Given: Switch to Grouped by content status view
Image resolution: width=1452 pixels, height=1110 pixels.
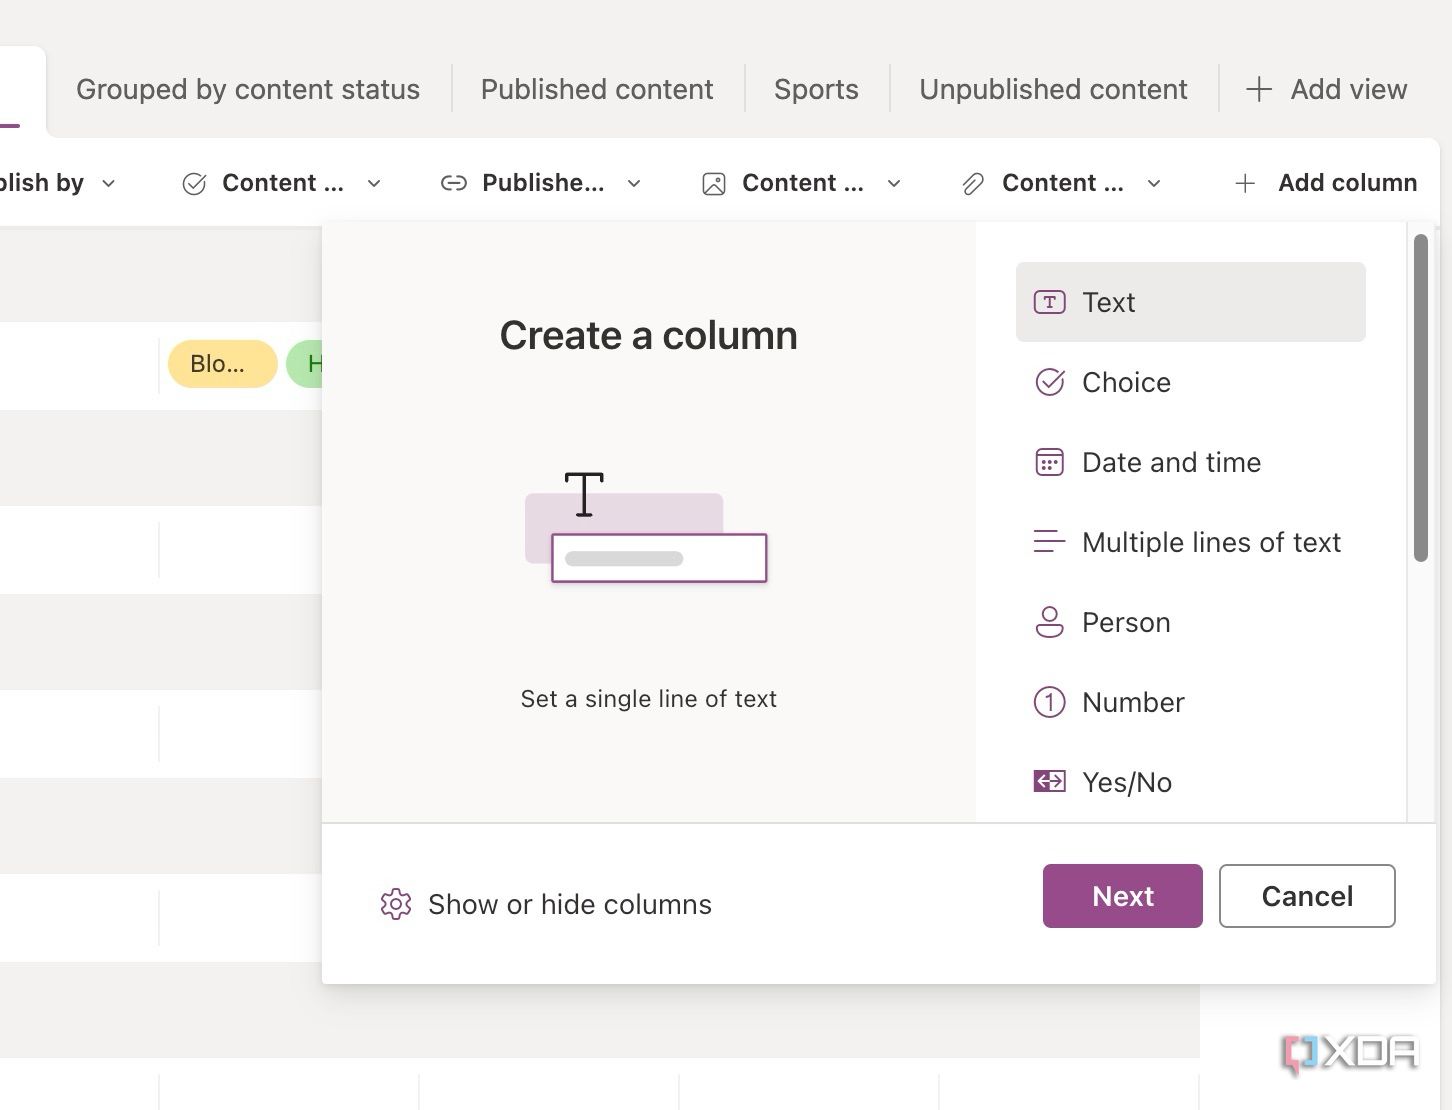Looking at the screenshot, I should point(247,89).
